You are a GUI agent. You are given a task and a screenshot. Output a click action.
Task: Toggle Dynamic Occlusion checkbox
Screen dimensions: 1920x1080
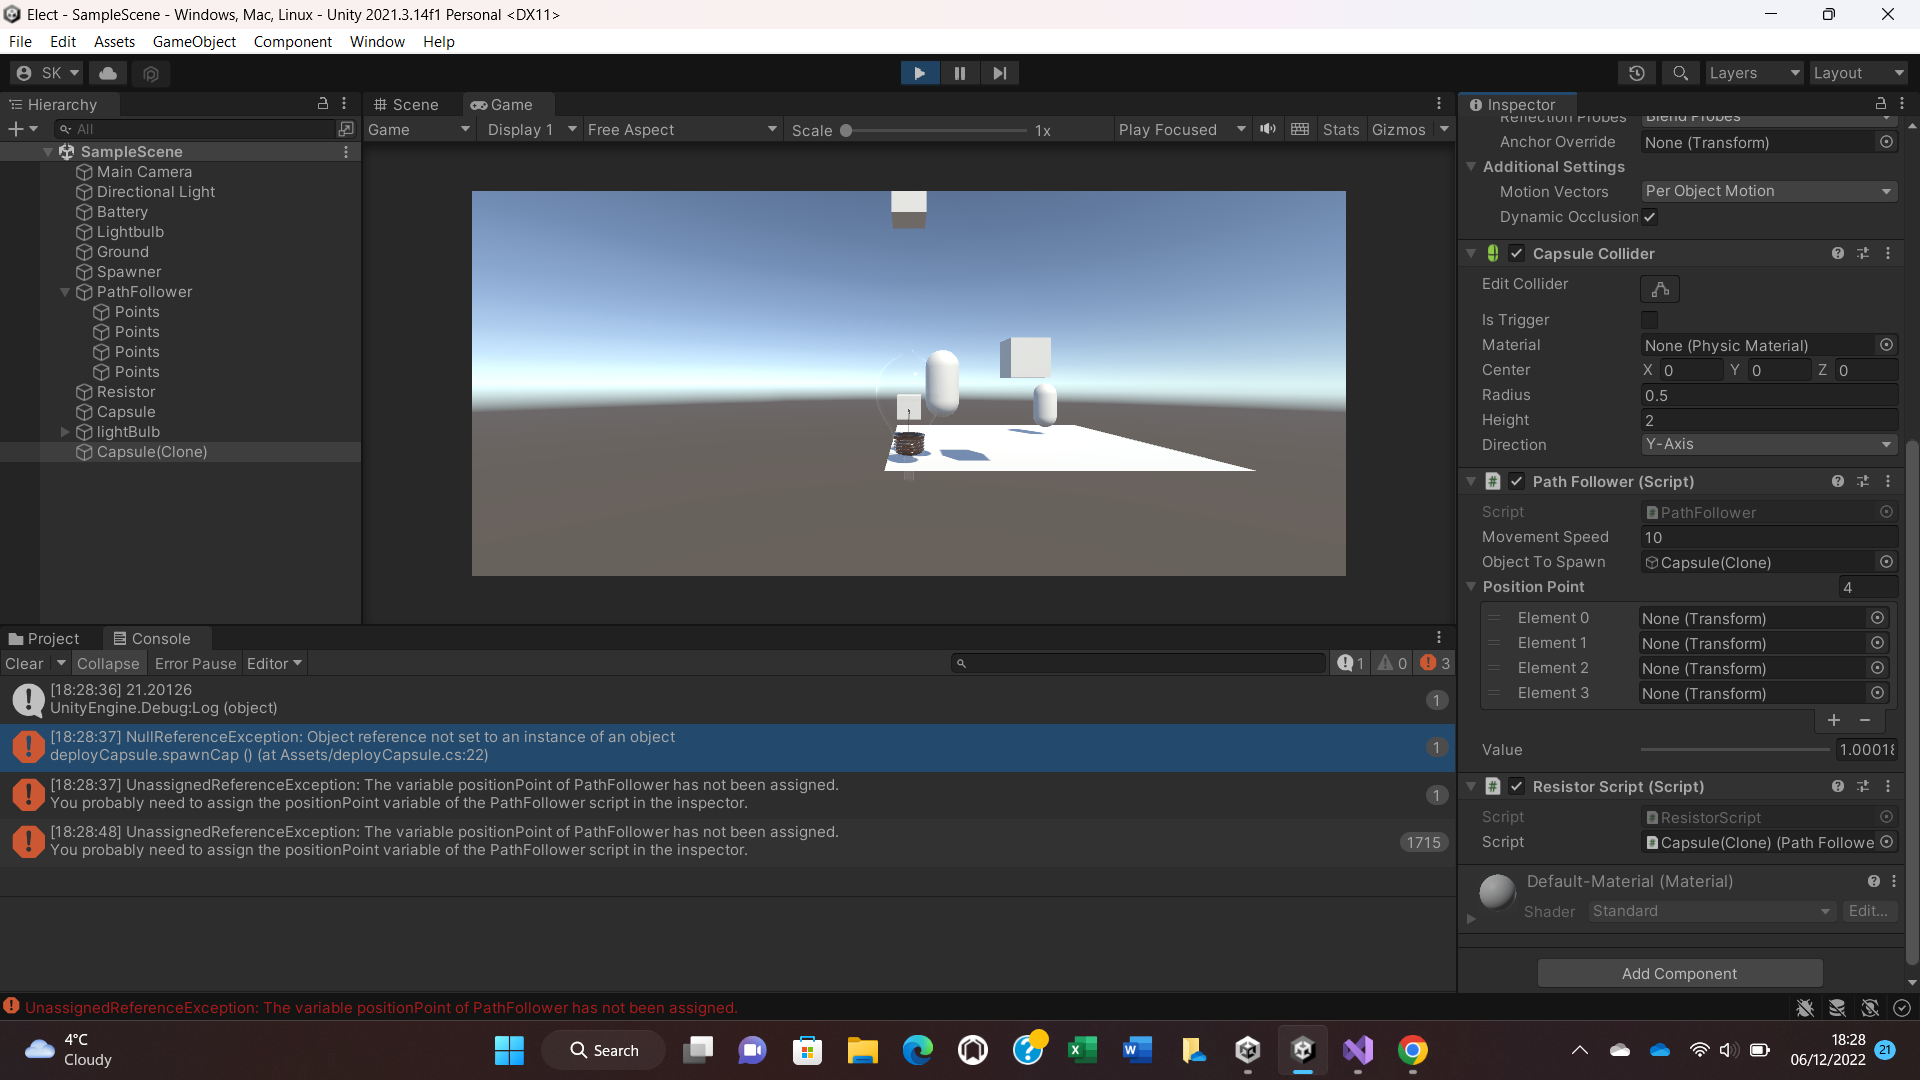pyautogui.click(x=1650, y=217)
